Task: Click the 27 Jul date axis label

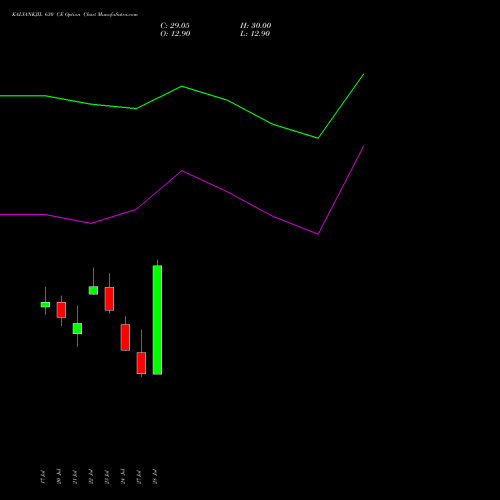Action: (139, 477)
